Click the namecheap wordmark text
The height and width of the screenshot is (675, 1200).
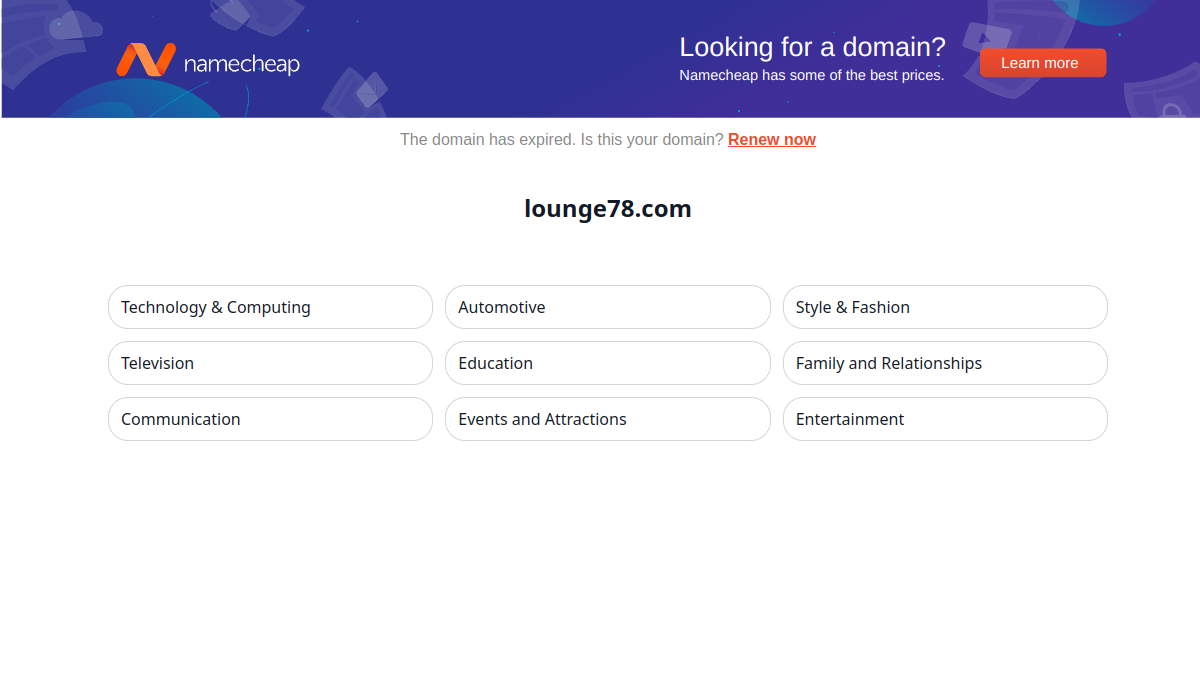click(x=242, y=64)
